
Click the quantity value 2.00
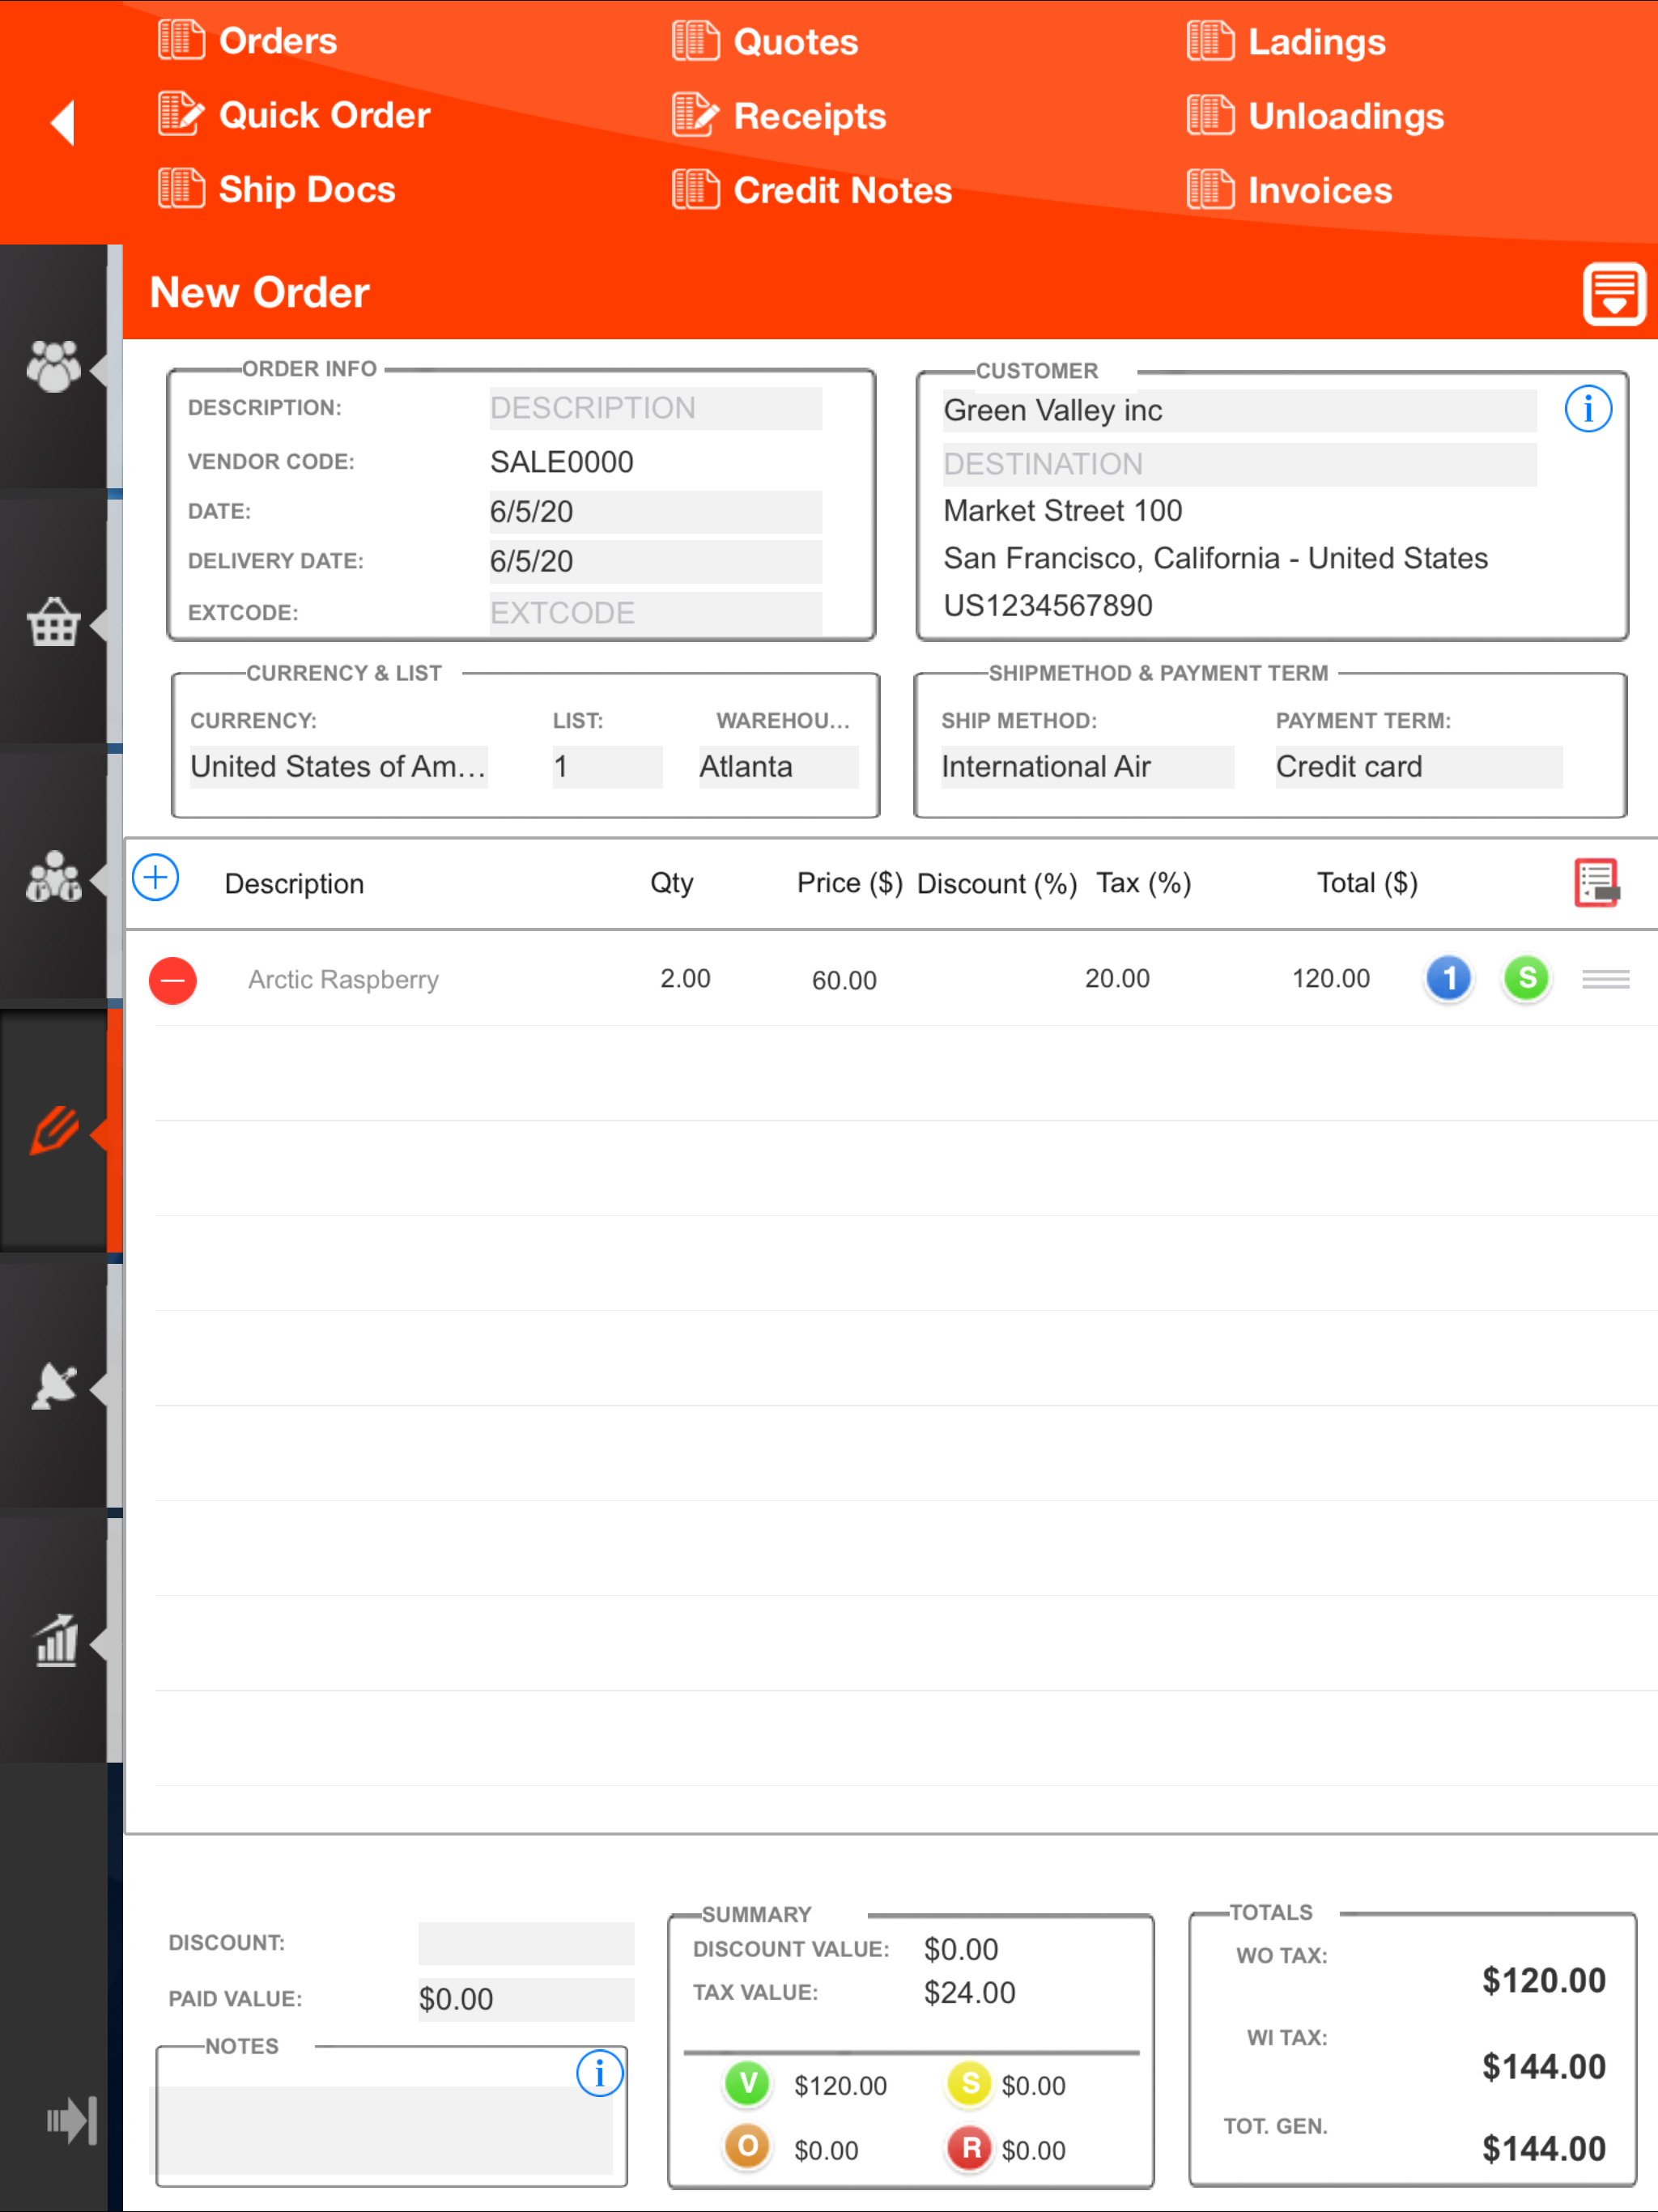pyautogui.click(x=685, y=979)
